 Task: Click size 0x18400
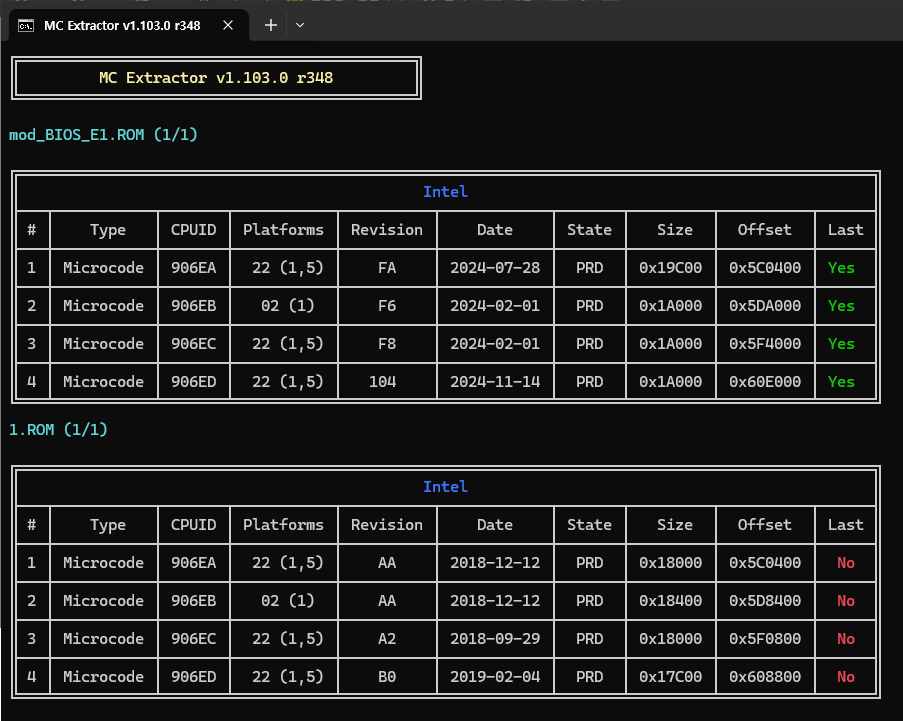670,601
